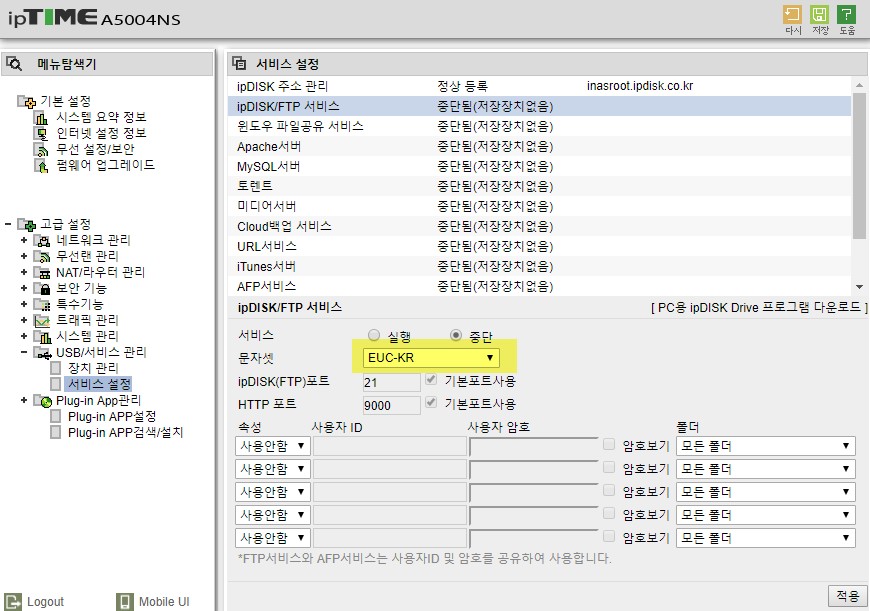This screenshot has width=870, height=611.
Task: Click the 적용 apply button
Action: coord(847,595)
